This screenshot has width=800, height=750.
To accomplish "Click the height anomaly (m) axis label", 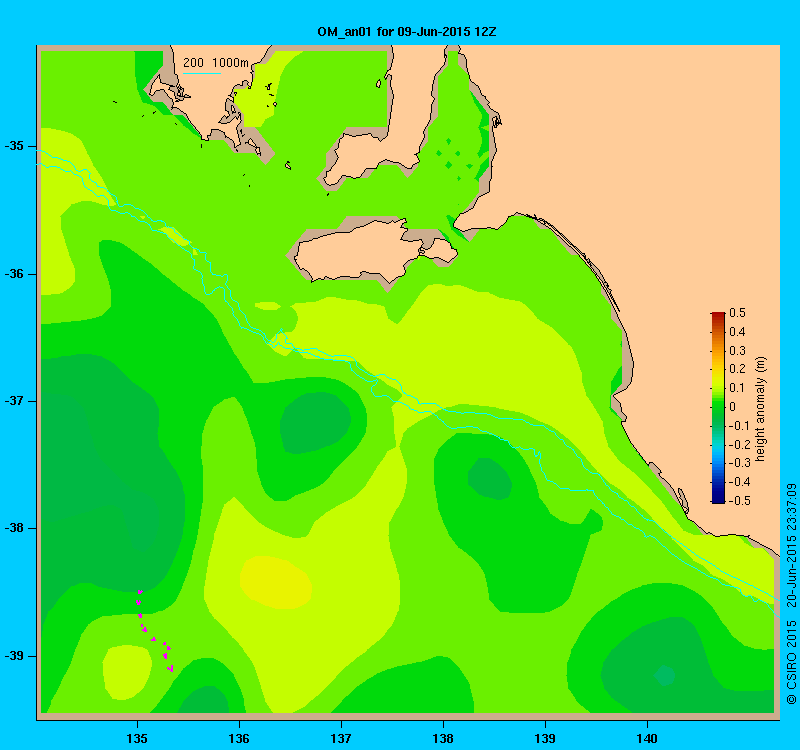I will click(x=761, y=409).
